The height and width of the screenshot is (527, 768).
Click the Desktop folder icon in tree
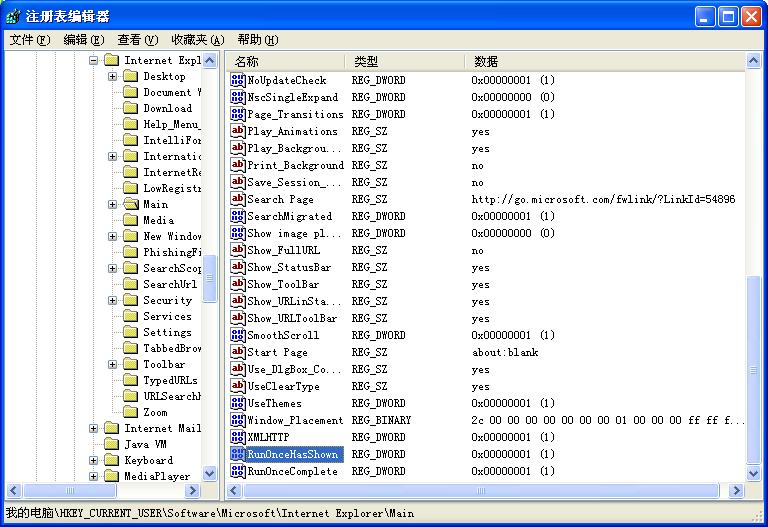[131, 76]
